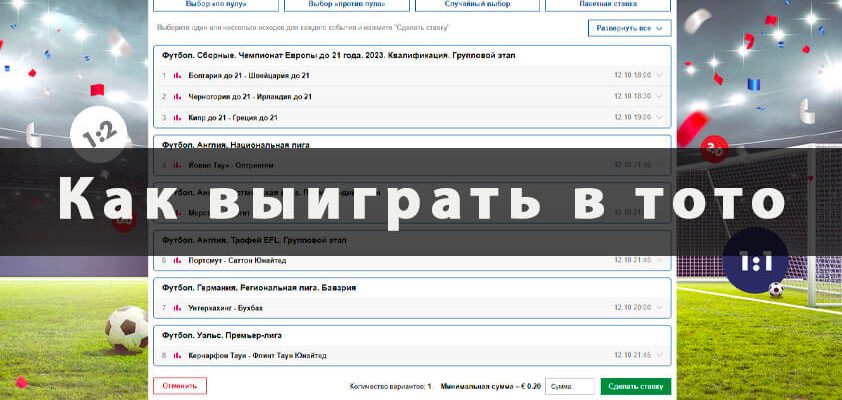
Task: Open statistics icon for Портсмут - Саттон Юнайтед
Action: pos(177,260)
